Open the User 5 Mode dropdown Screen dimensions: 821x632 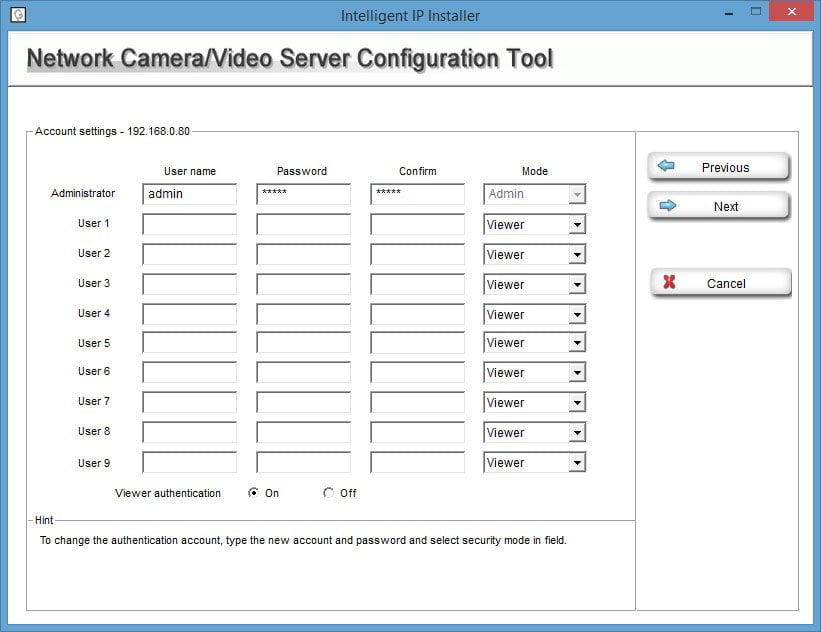click(x=534, y=342)
